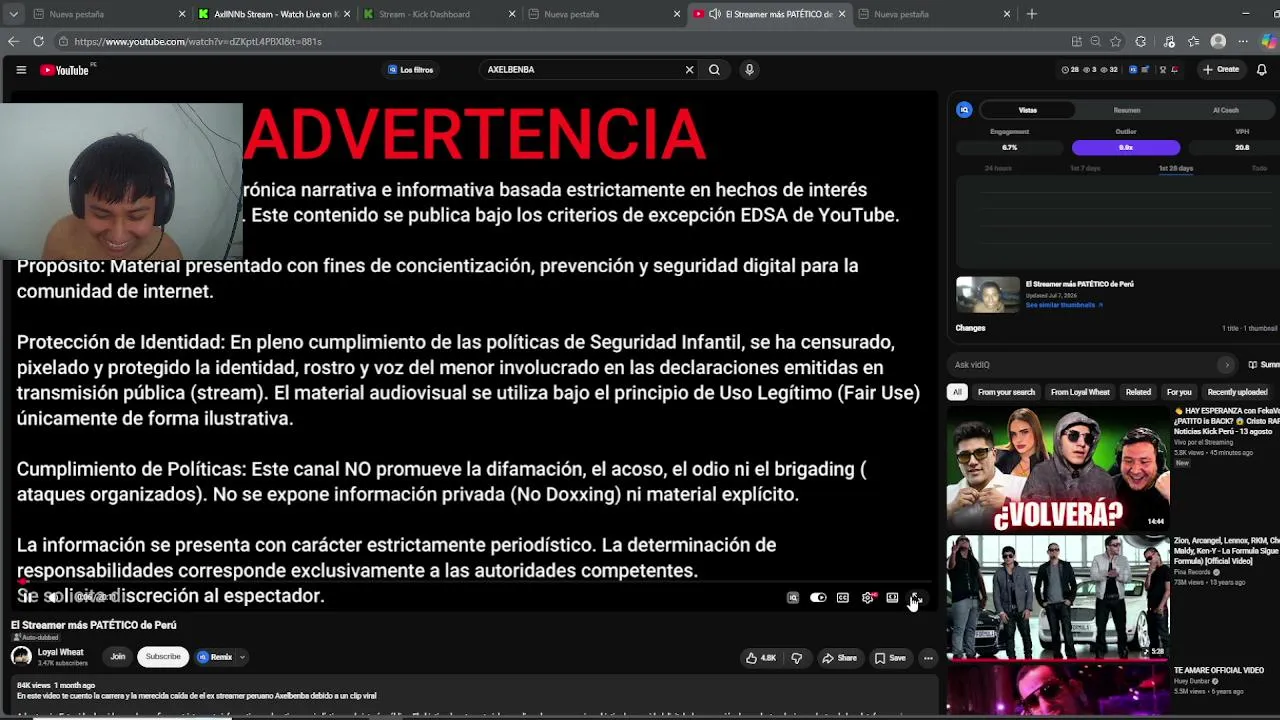Type a question in the Ask vidIQ field

tap(1082, 365)
